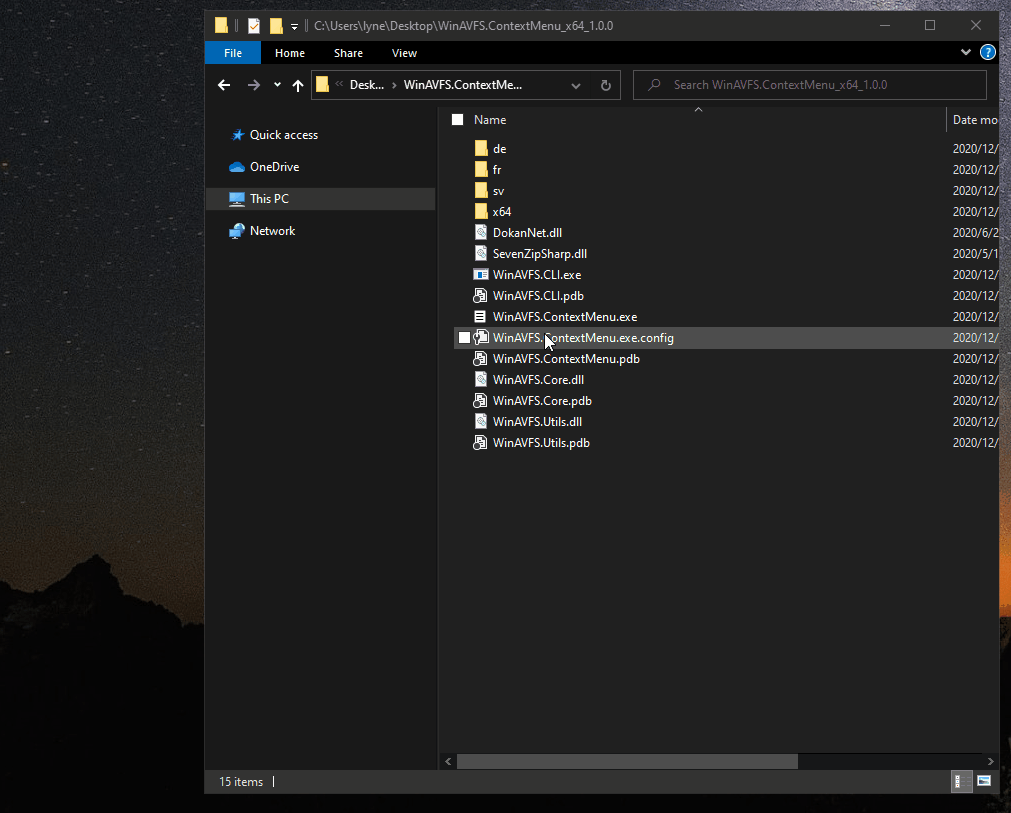Show hidden breadcrumb path double chevron
Image resolution: width=1011 pixels, height=813 pixels.
(x=339, y=84)
